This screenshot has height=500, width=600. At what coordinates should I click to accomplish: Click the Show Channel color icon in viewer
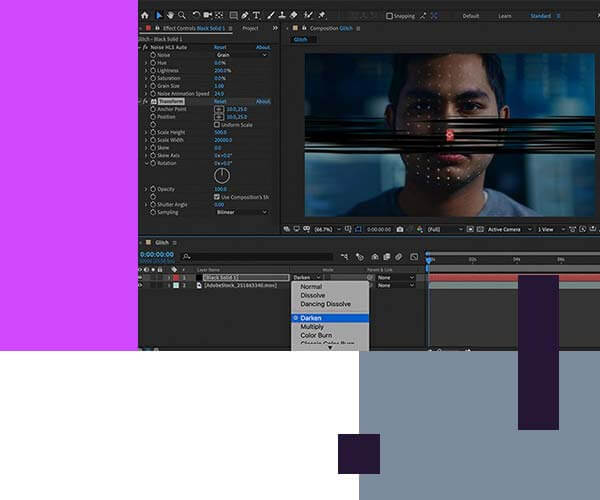[x=420, y=229]
